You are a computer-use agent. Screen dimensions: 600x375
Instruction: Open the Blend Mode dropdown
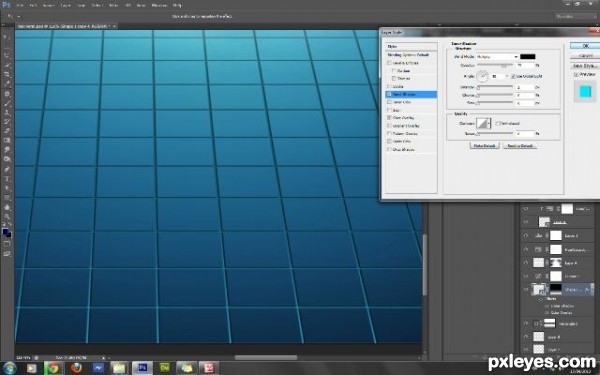coord(497,57)
